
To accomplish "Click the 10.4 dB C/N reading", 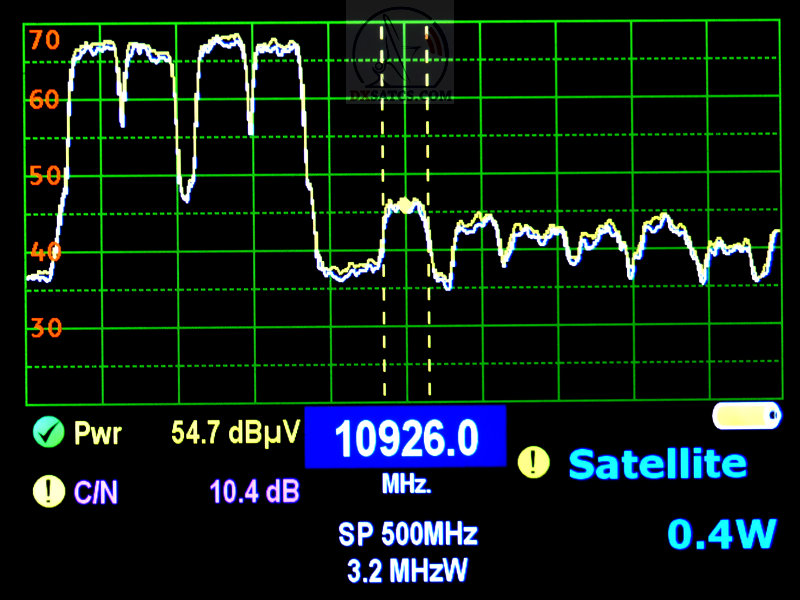I will [254, 492].
